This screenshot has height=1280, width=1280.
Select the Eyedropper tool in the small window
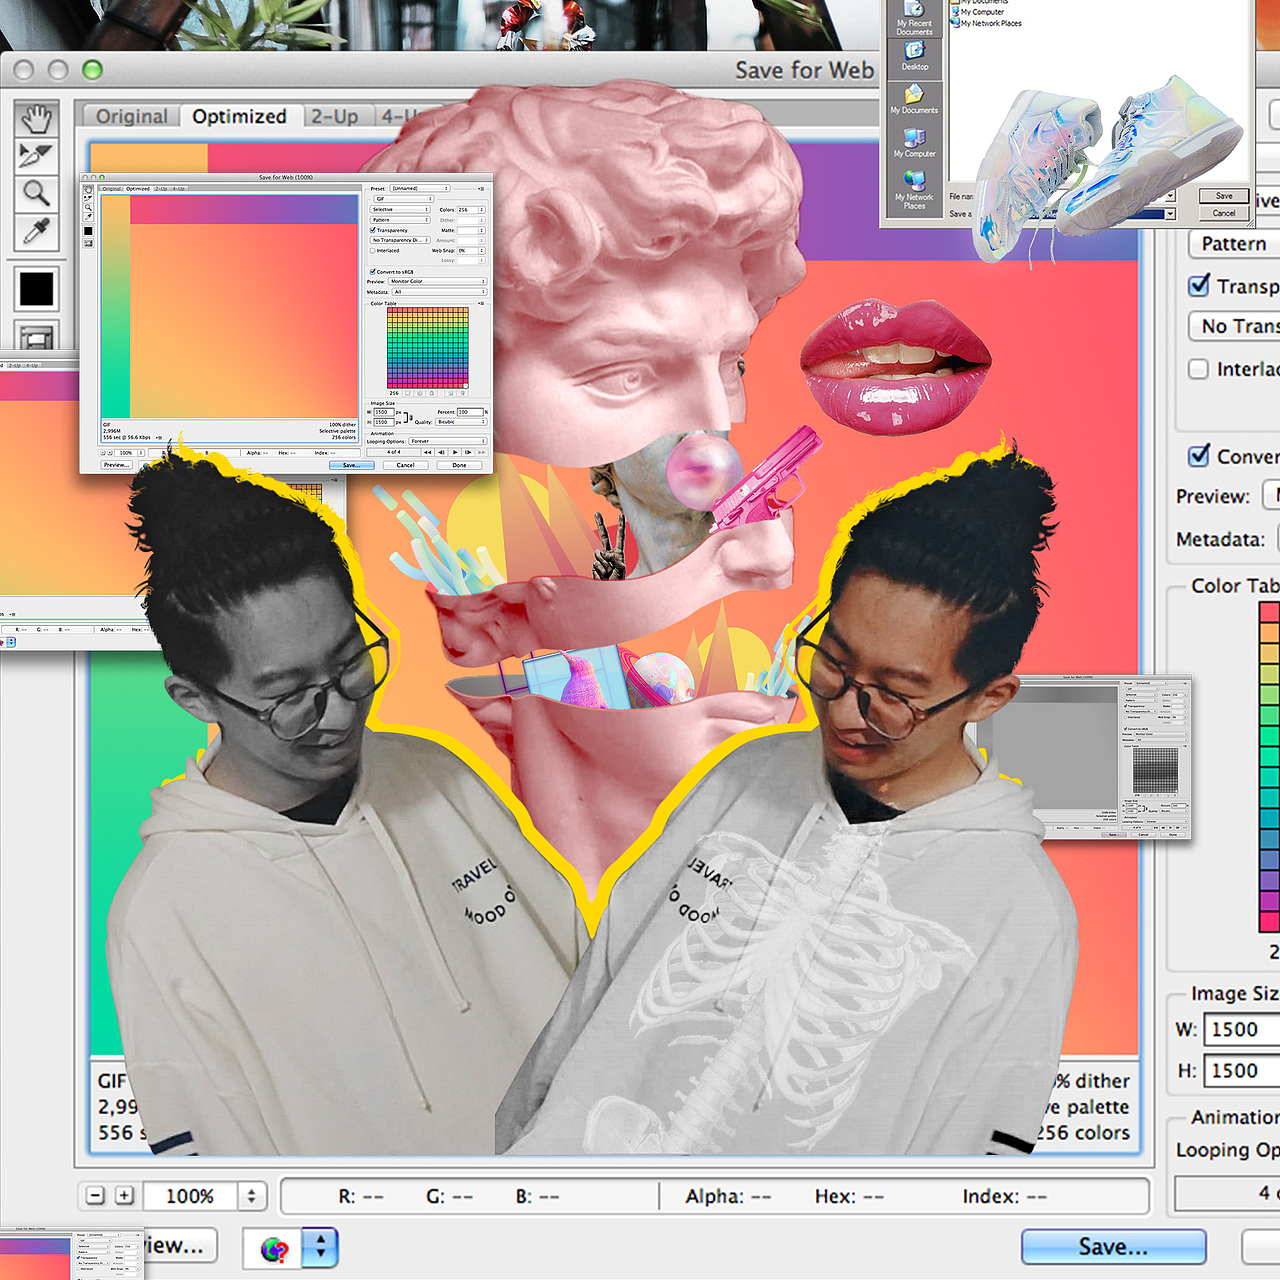click(x=88, y=217)
